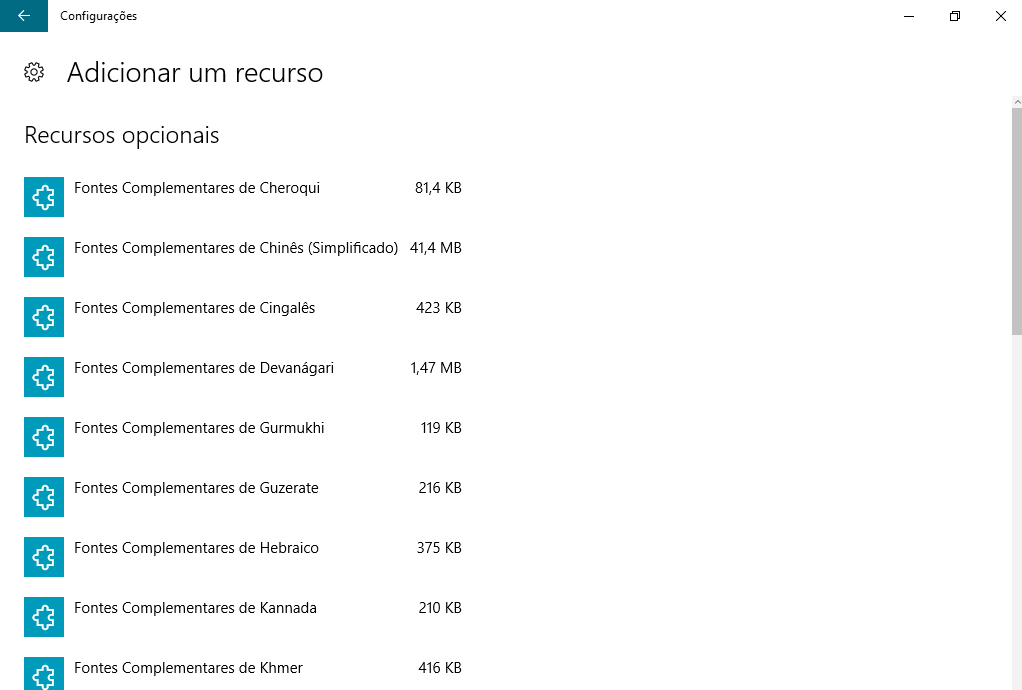The image size is (1022, 690).
Task: Click the puzzle icon for Gurmukhi fonts
Action: (x=44, y=437)
